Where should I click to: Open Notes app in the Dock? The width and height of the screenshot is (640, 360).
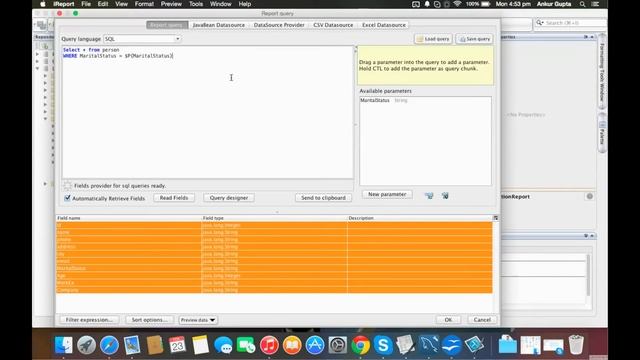pyautogui.click(x=200, y=345)
